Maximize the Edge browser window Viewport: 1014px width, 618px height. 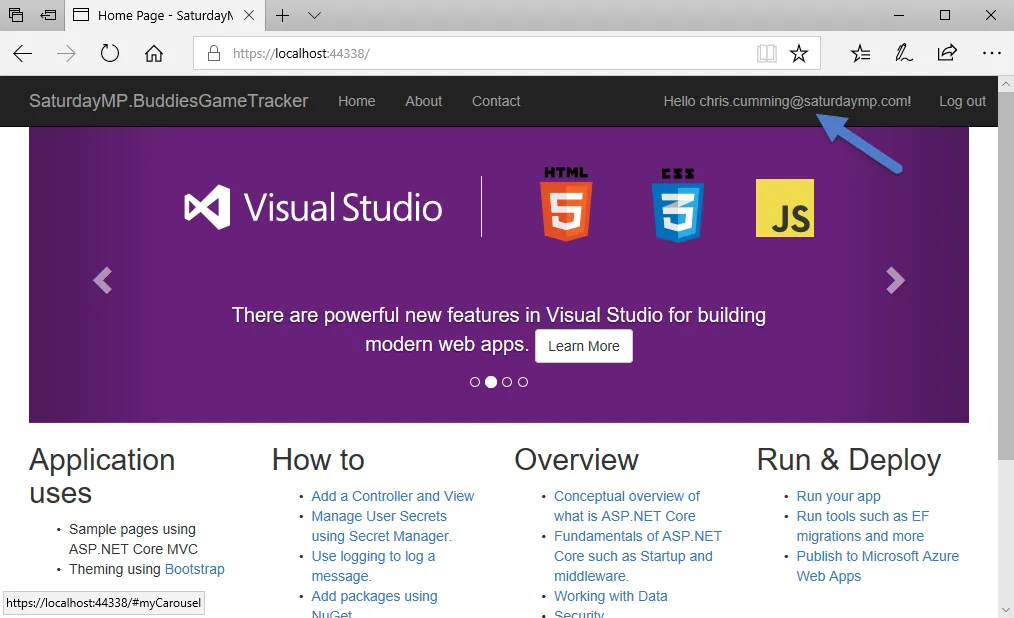[945, 15]
